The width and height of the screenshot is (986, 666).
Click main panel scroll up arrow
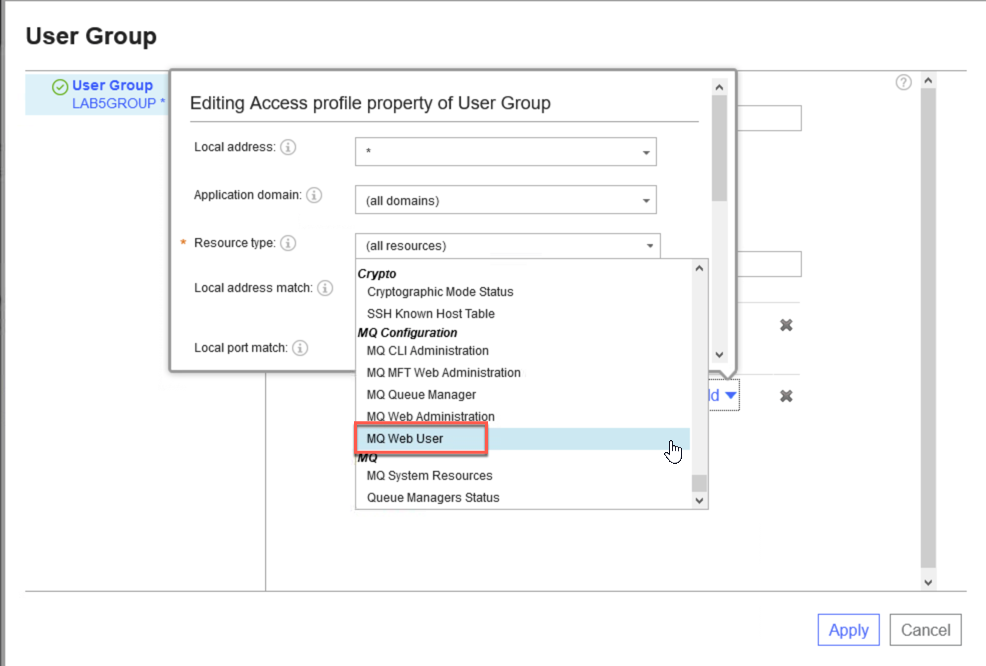pyautogui.click(x=928, y=80)
